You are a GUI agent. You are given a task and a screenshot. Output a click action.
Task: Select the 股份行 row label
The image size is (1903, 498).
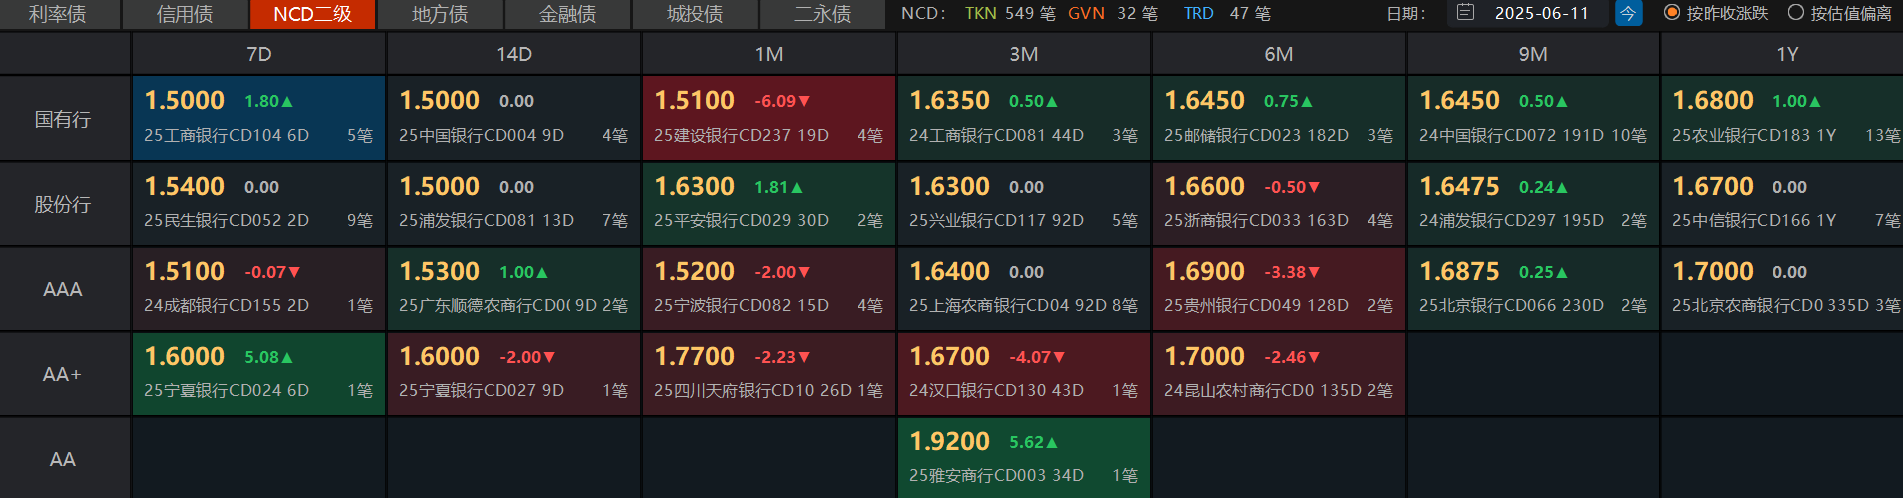(63, 204)
